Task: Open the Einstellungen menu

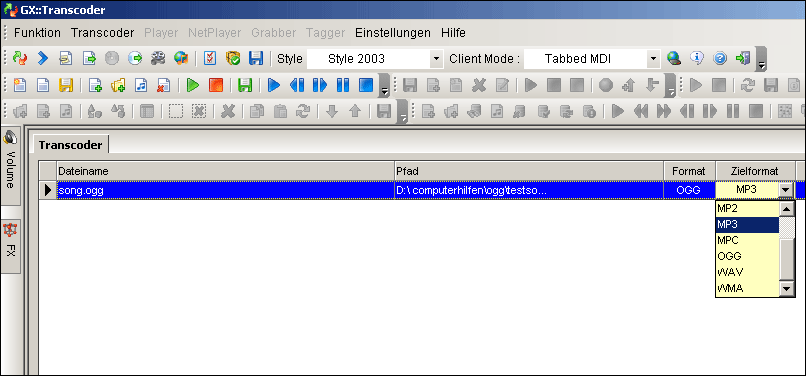Action: (x=393, y=33)
